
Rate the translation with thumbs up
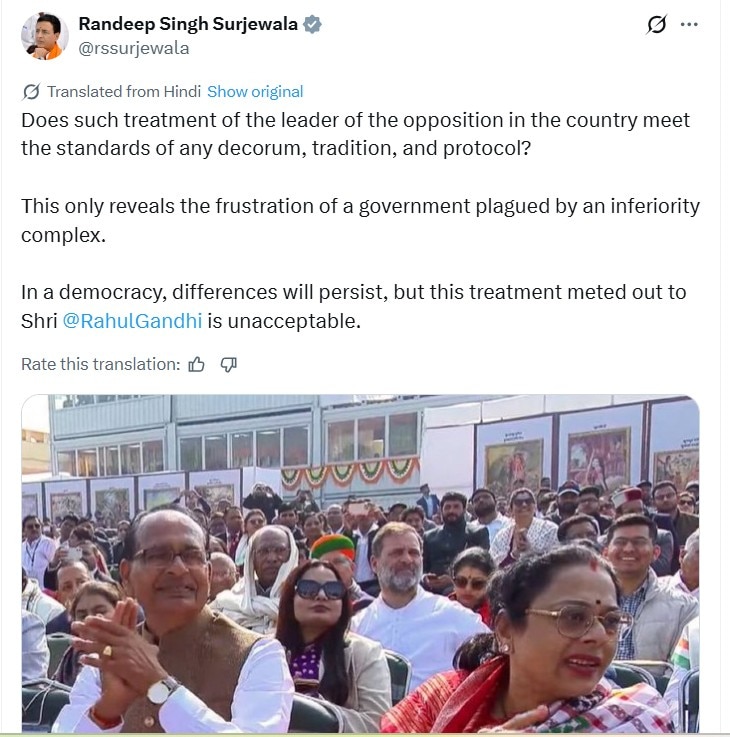coord(196,364)
